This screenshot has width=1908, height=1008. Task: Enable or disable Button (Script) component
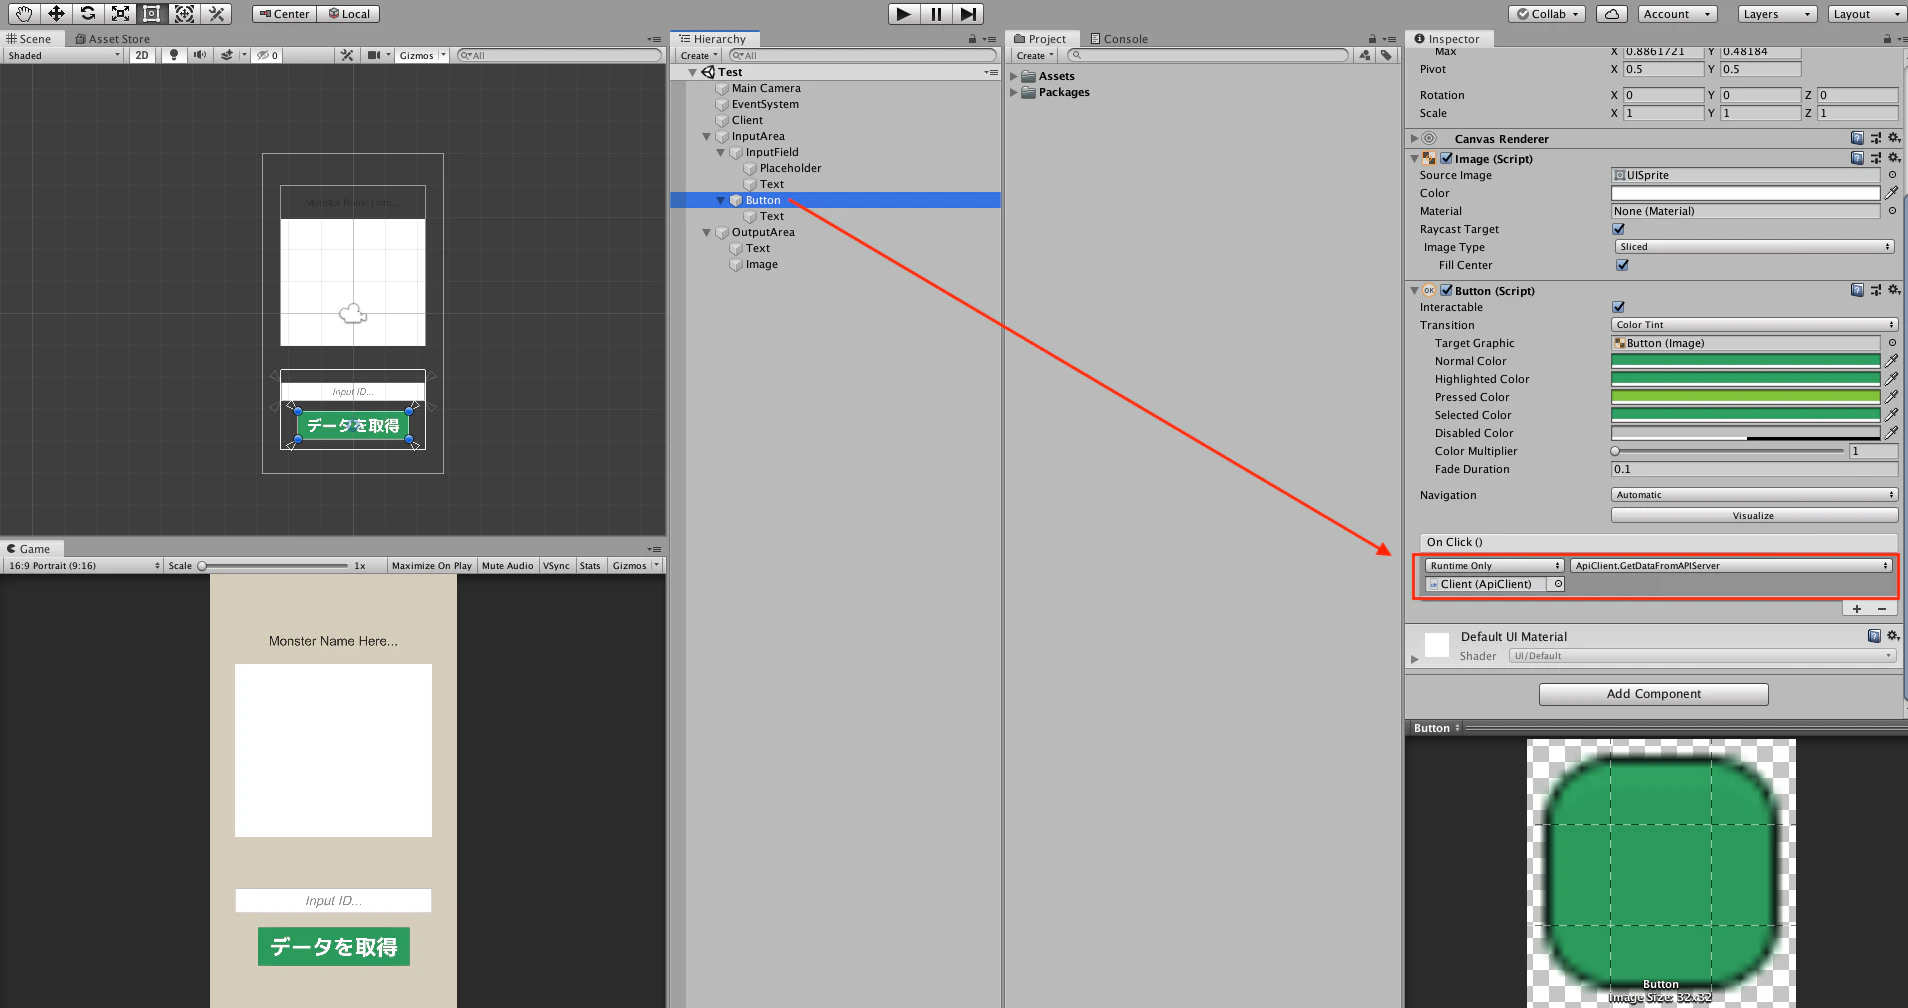click(1446, 290)
